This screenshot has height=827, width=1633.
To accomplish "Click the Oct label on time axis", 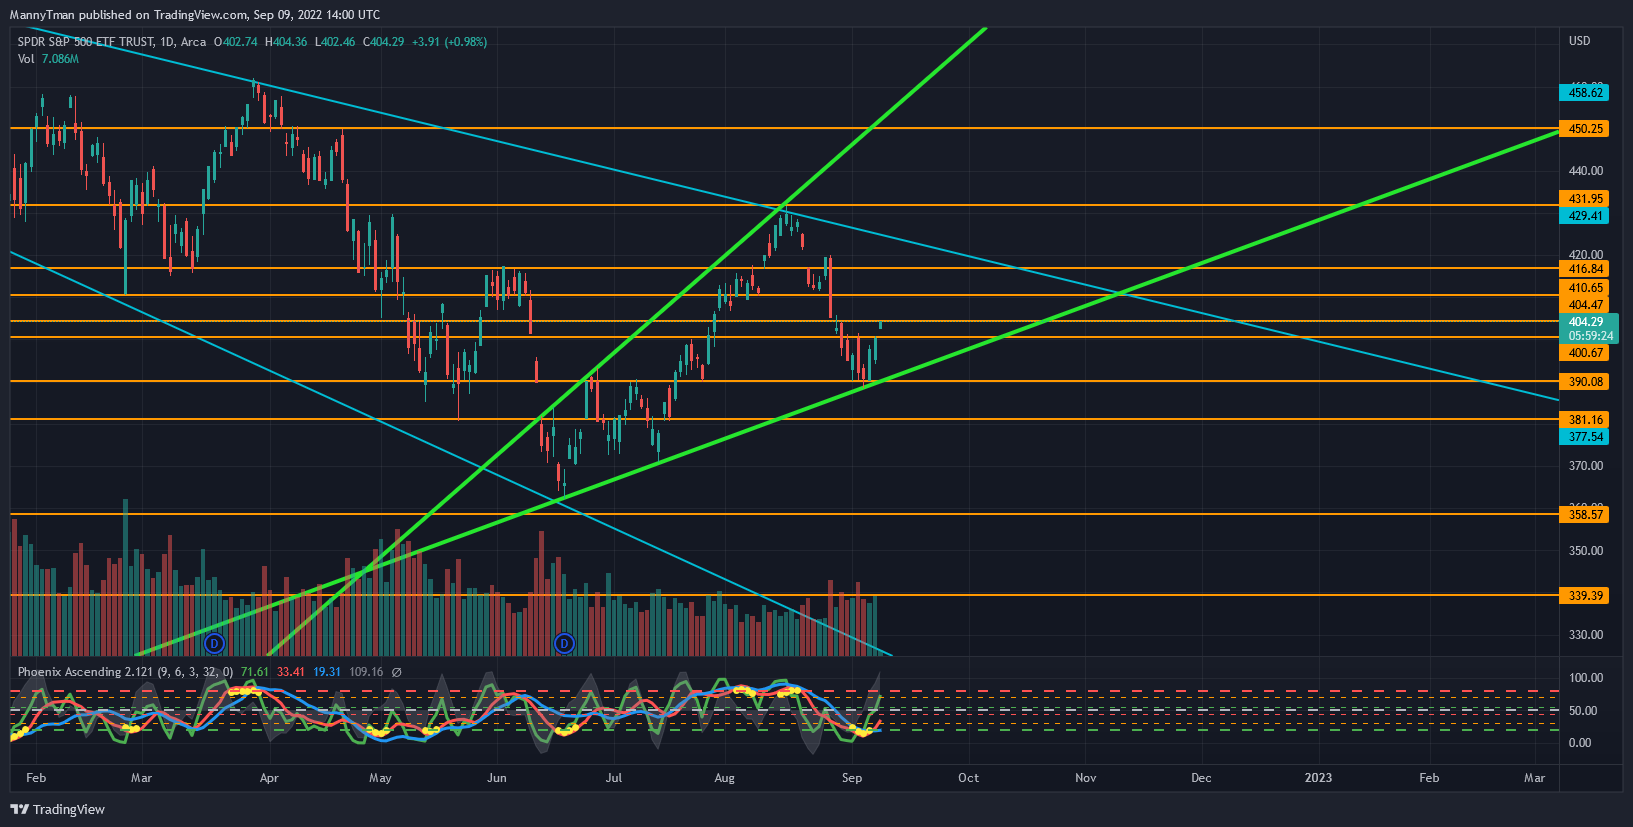I will tap(968, 778).
